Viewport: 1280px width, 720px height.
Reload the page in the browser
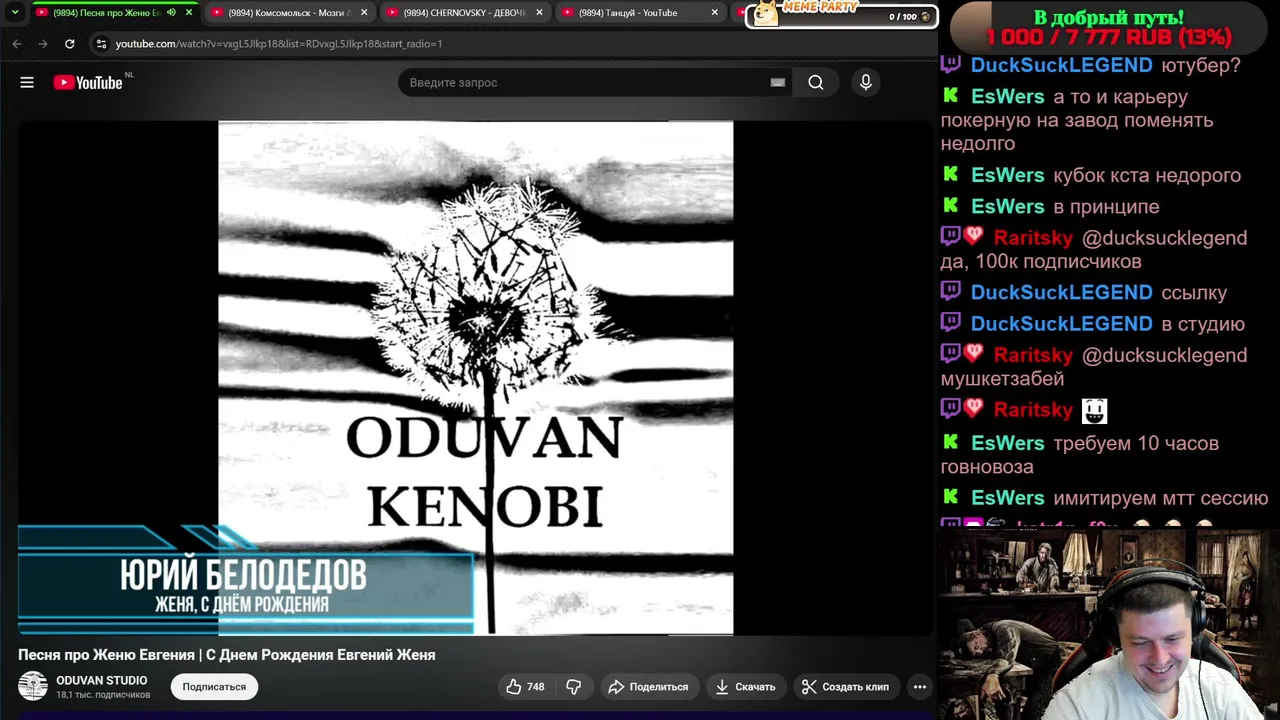(x=69, y=44)
